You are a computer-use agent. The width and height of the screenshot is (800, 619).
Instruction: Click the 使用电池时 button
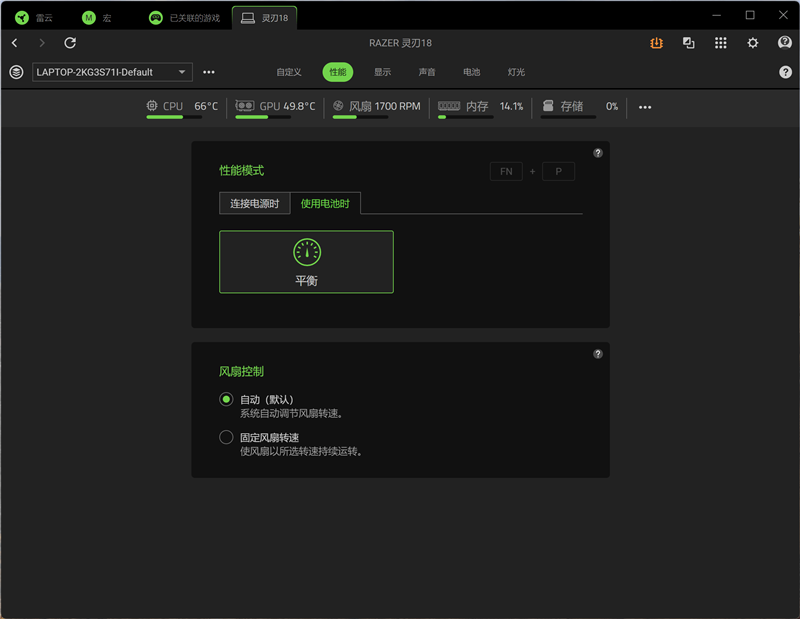[x=326, y=203]
